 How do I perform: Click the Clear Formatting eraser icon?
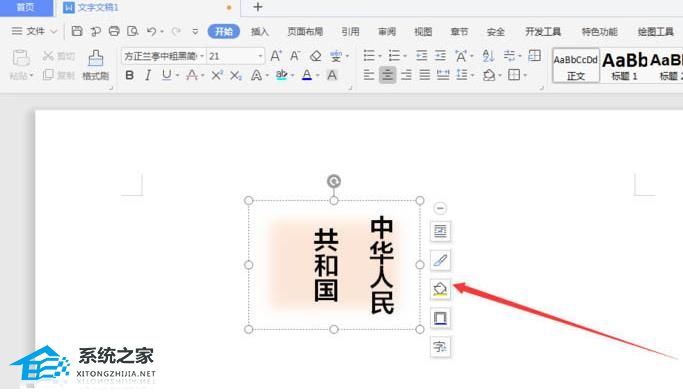coord(315,56)
